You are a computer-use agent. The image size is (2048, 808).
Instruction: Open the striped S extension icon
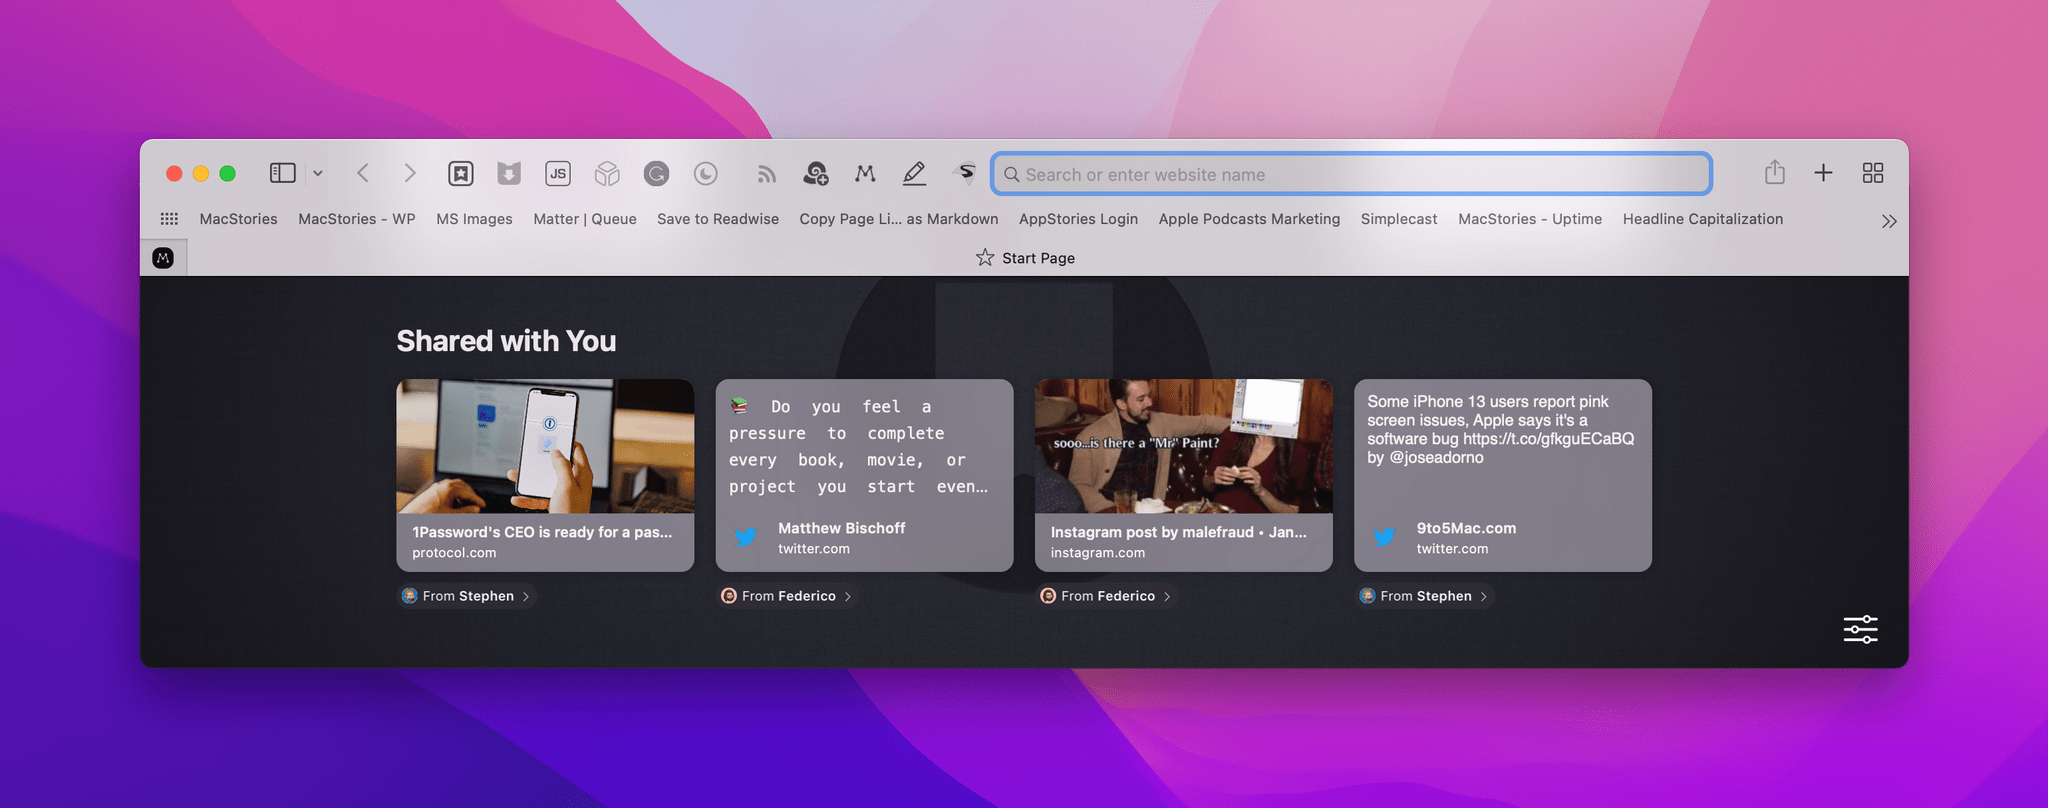pyautogui.click(x=965, y=173)
